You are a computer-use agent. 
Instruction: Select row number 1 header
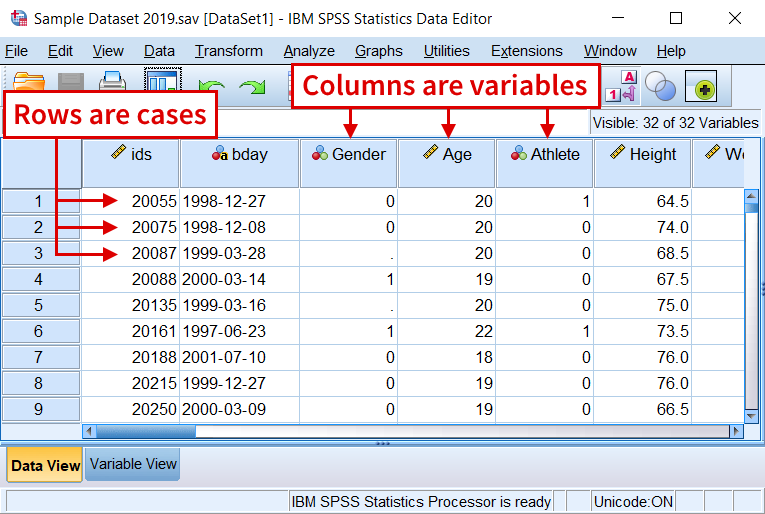coord(41,201)
